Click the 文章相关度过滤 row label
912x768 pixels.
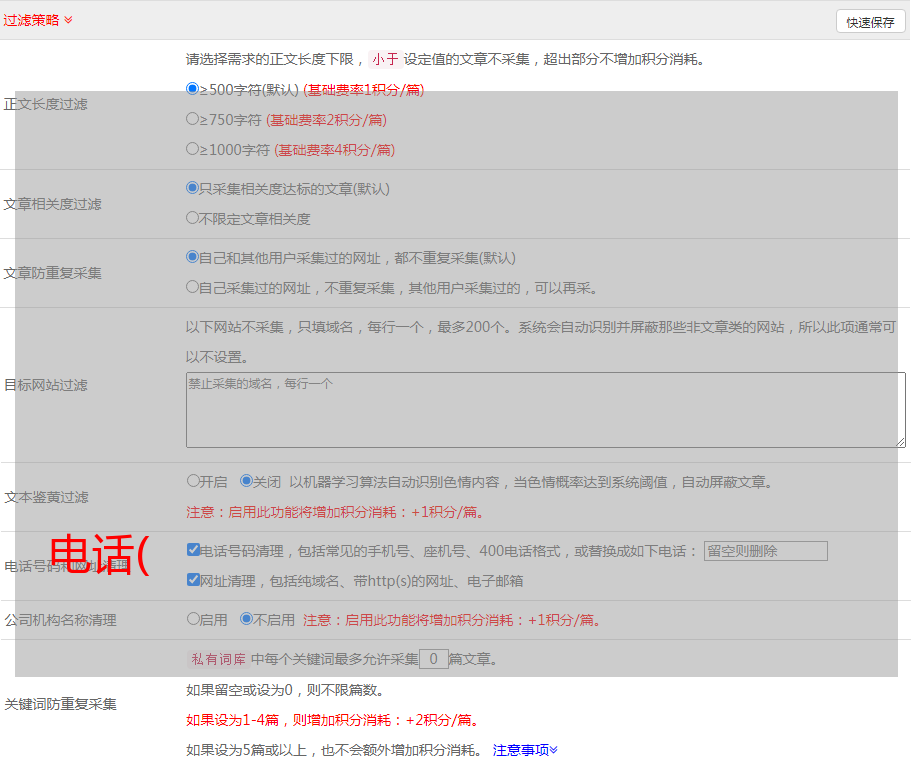click(x=52, y=204)
